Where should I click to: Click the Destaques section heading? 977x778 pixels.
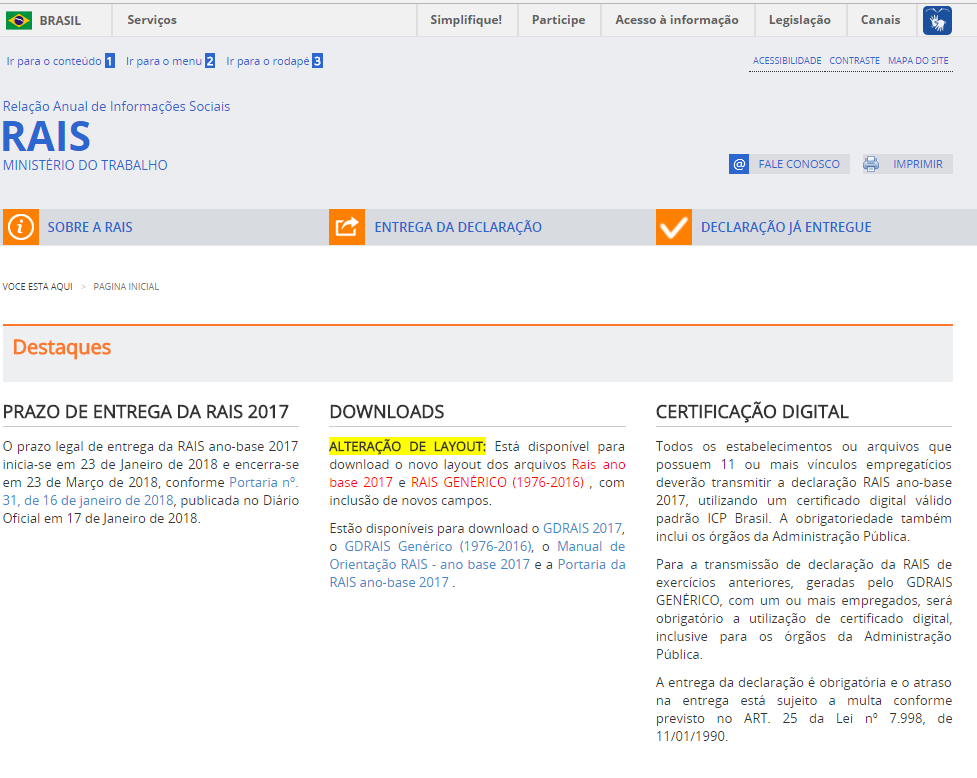click(x=62, y=348)
